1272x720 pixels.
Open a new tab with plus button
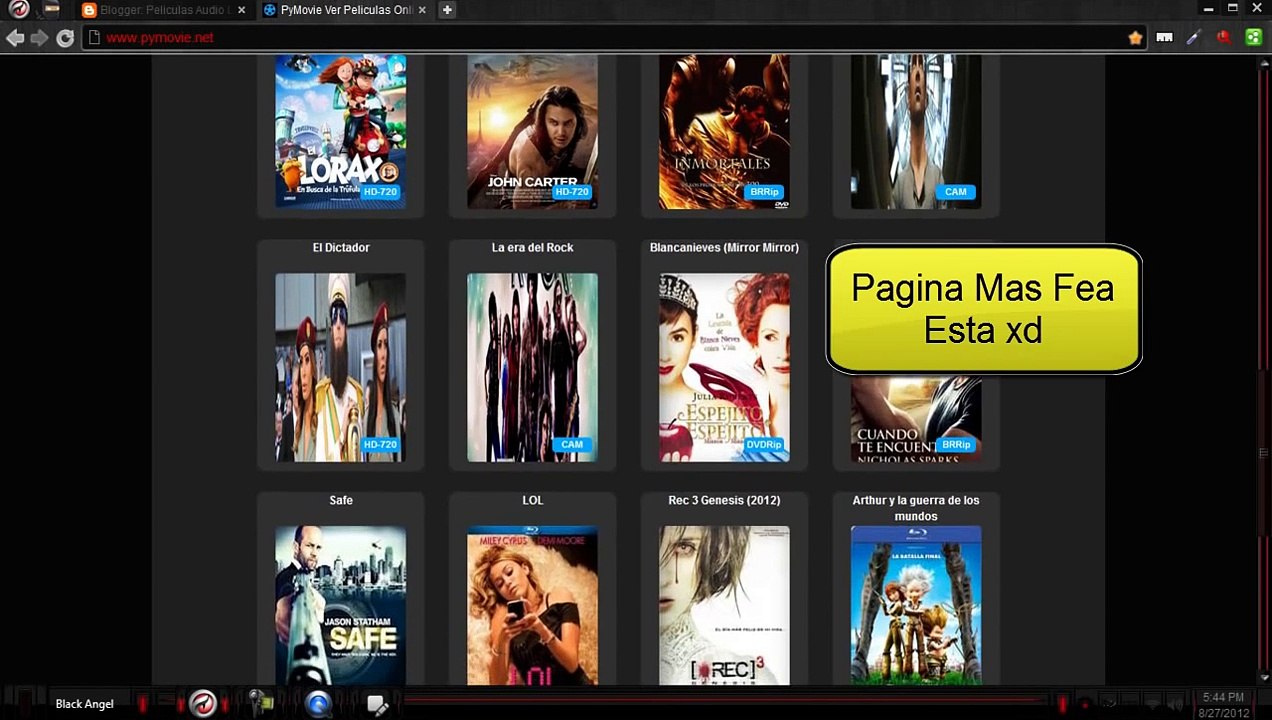[x=447, y=10]
